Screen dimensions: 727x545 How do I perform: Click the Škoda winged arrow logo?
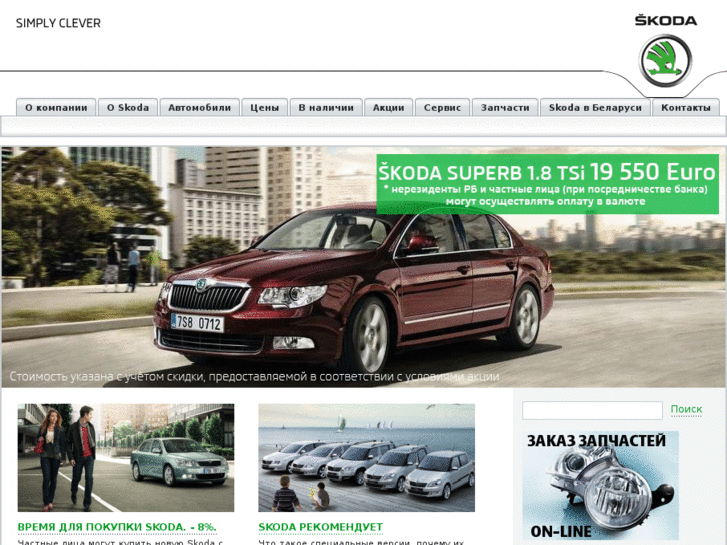coord(665,60)
